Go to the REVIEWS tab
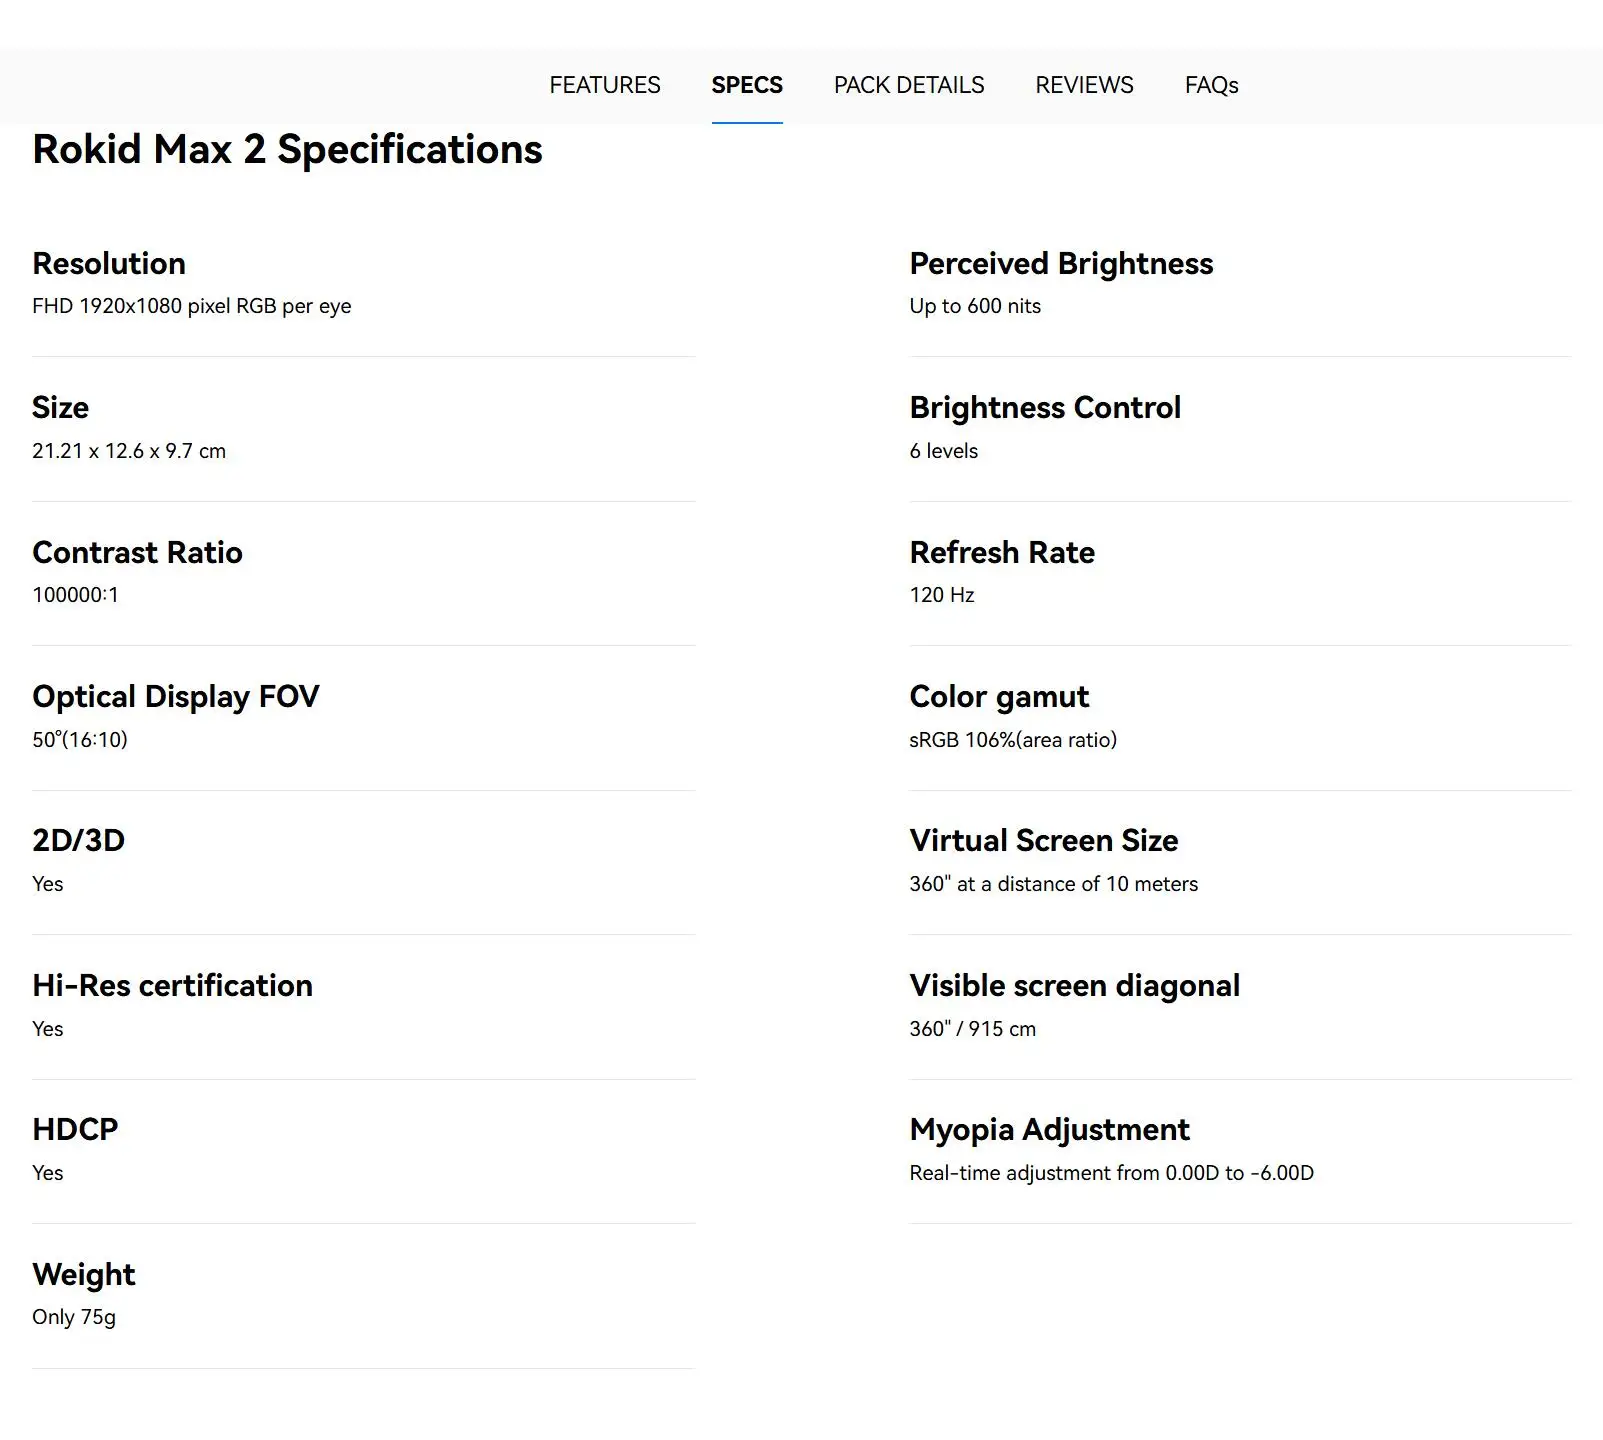Viewport: 1603px width, 1440px height. (x=1084, y=85)
